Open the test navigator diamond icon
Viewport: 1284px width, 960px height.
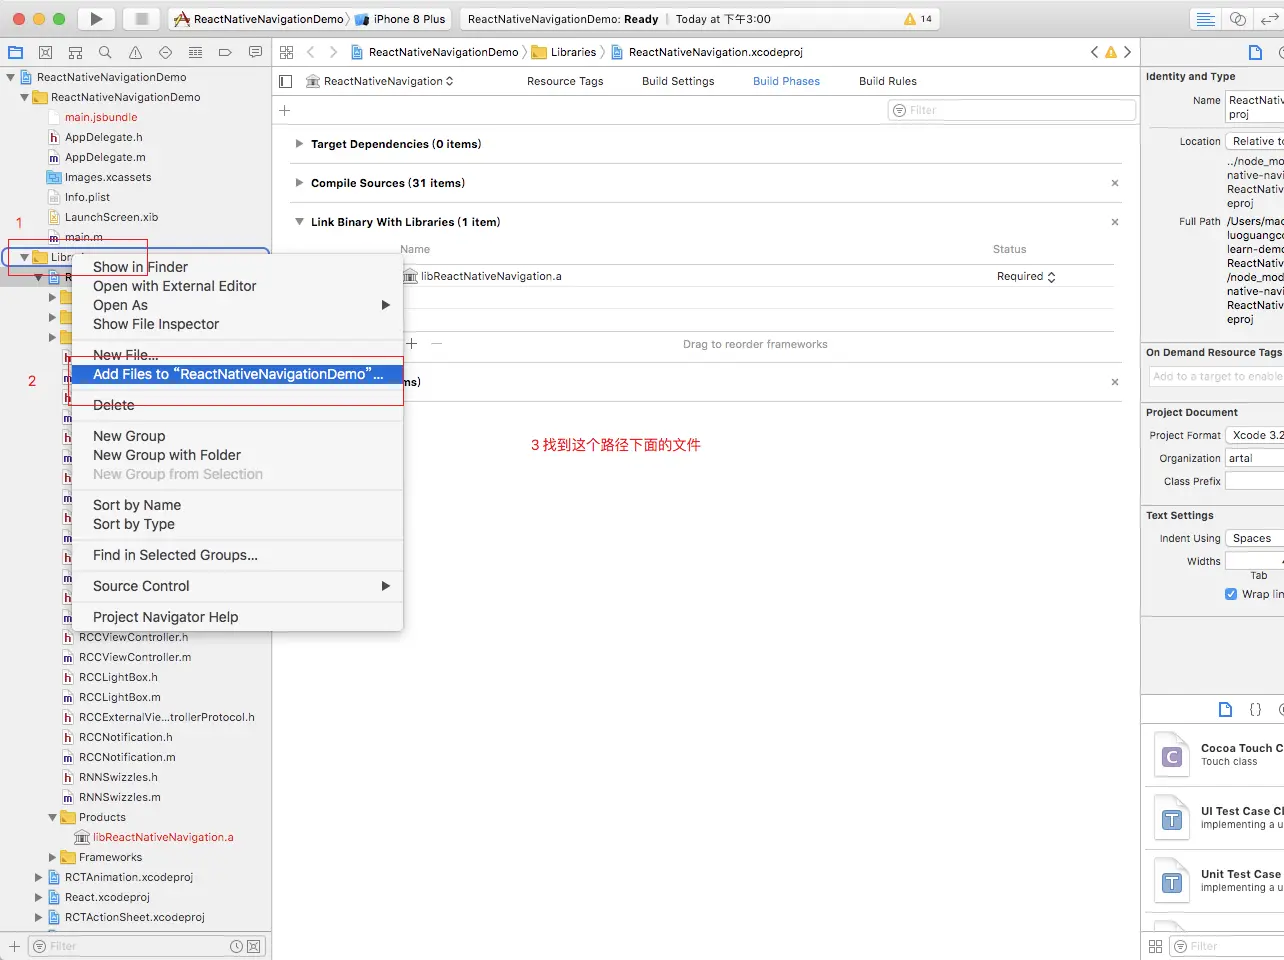(x=165, y=52)
